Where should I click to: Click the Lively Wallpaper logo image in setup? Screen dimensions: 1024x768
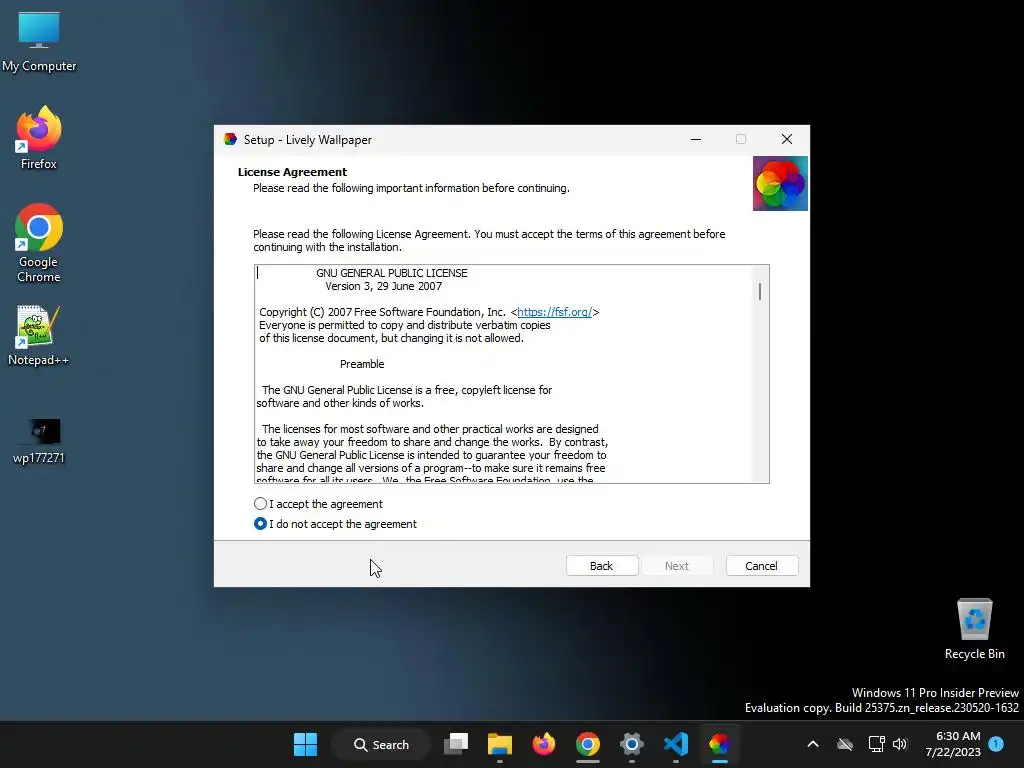(x=780, y=184)
